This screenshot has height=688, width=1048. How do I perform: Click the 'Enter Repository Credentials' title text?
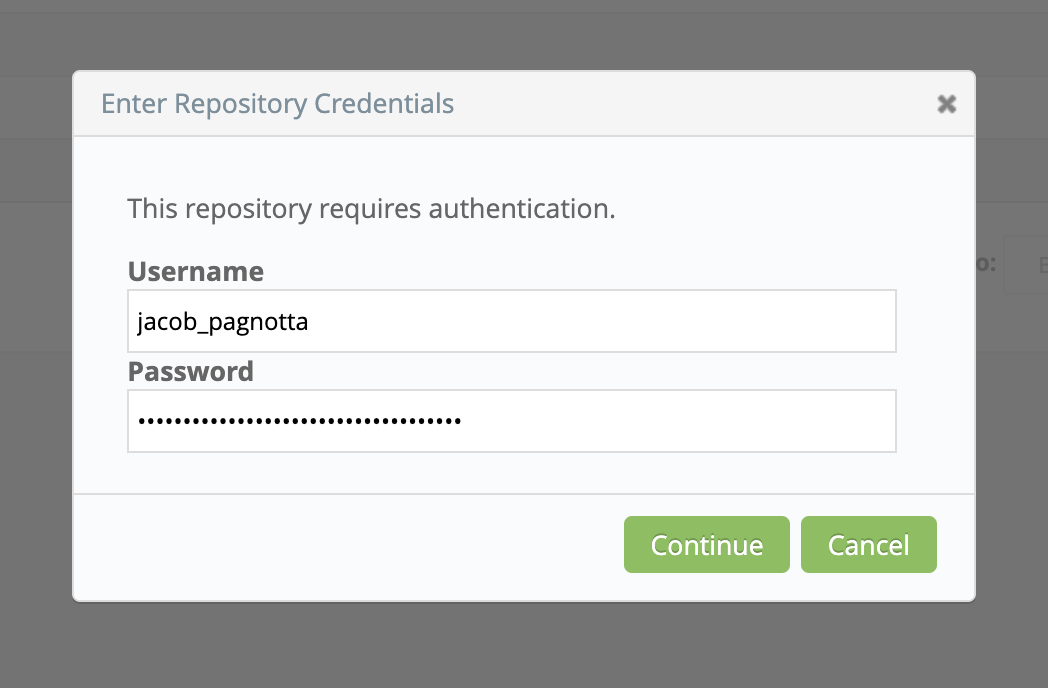pyautogui.click(x=278, y=104)
